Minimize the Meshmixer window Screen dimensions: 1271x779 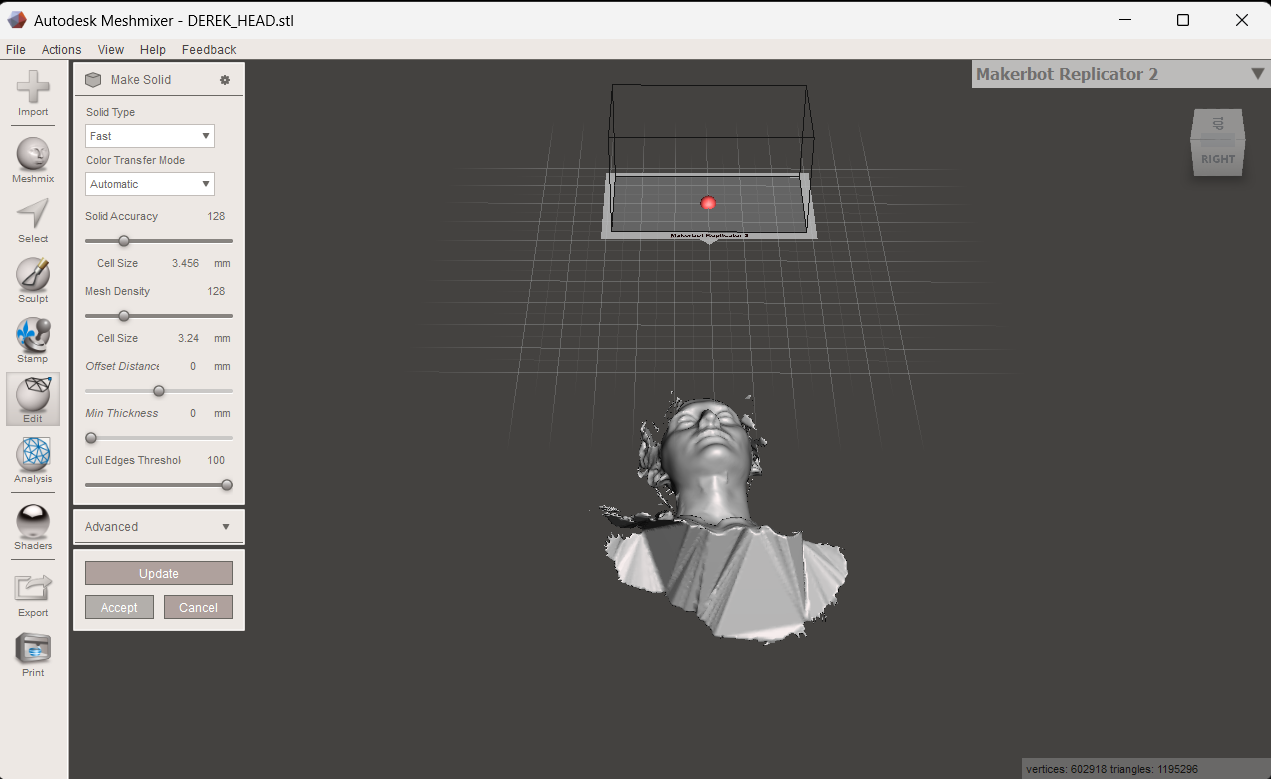[1124, 20]
